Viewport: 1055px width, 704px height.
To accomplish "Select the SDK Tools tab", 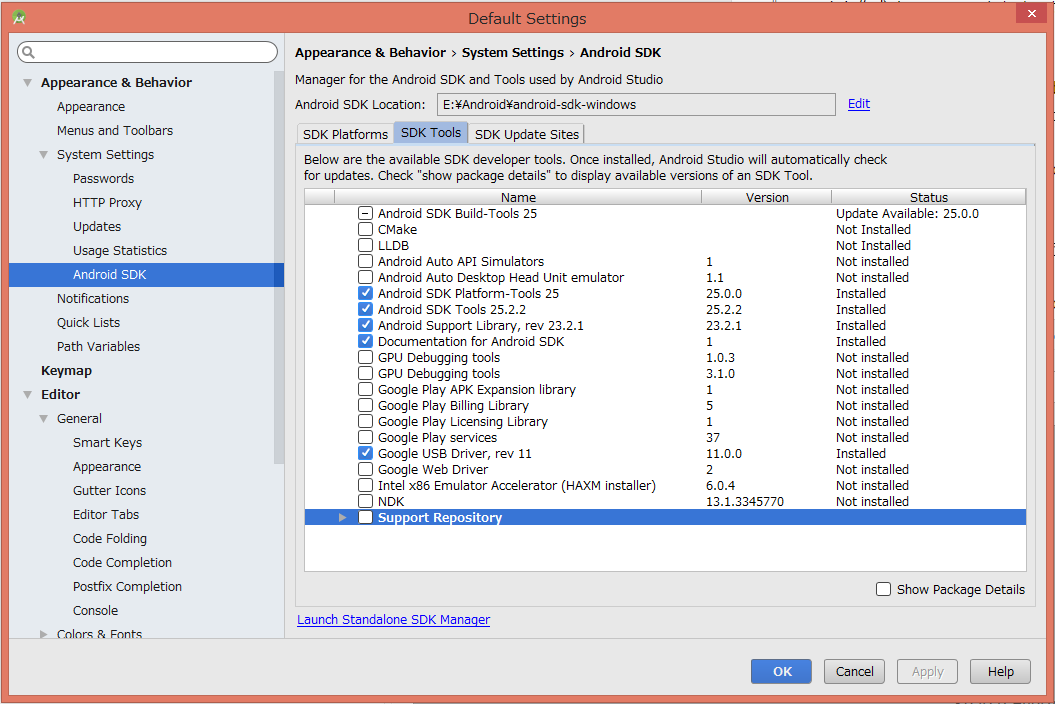I will tap(431, 133).
